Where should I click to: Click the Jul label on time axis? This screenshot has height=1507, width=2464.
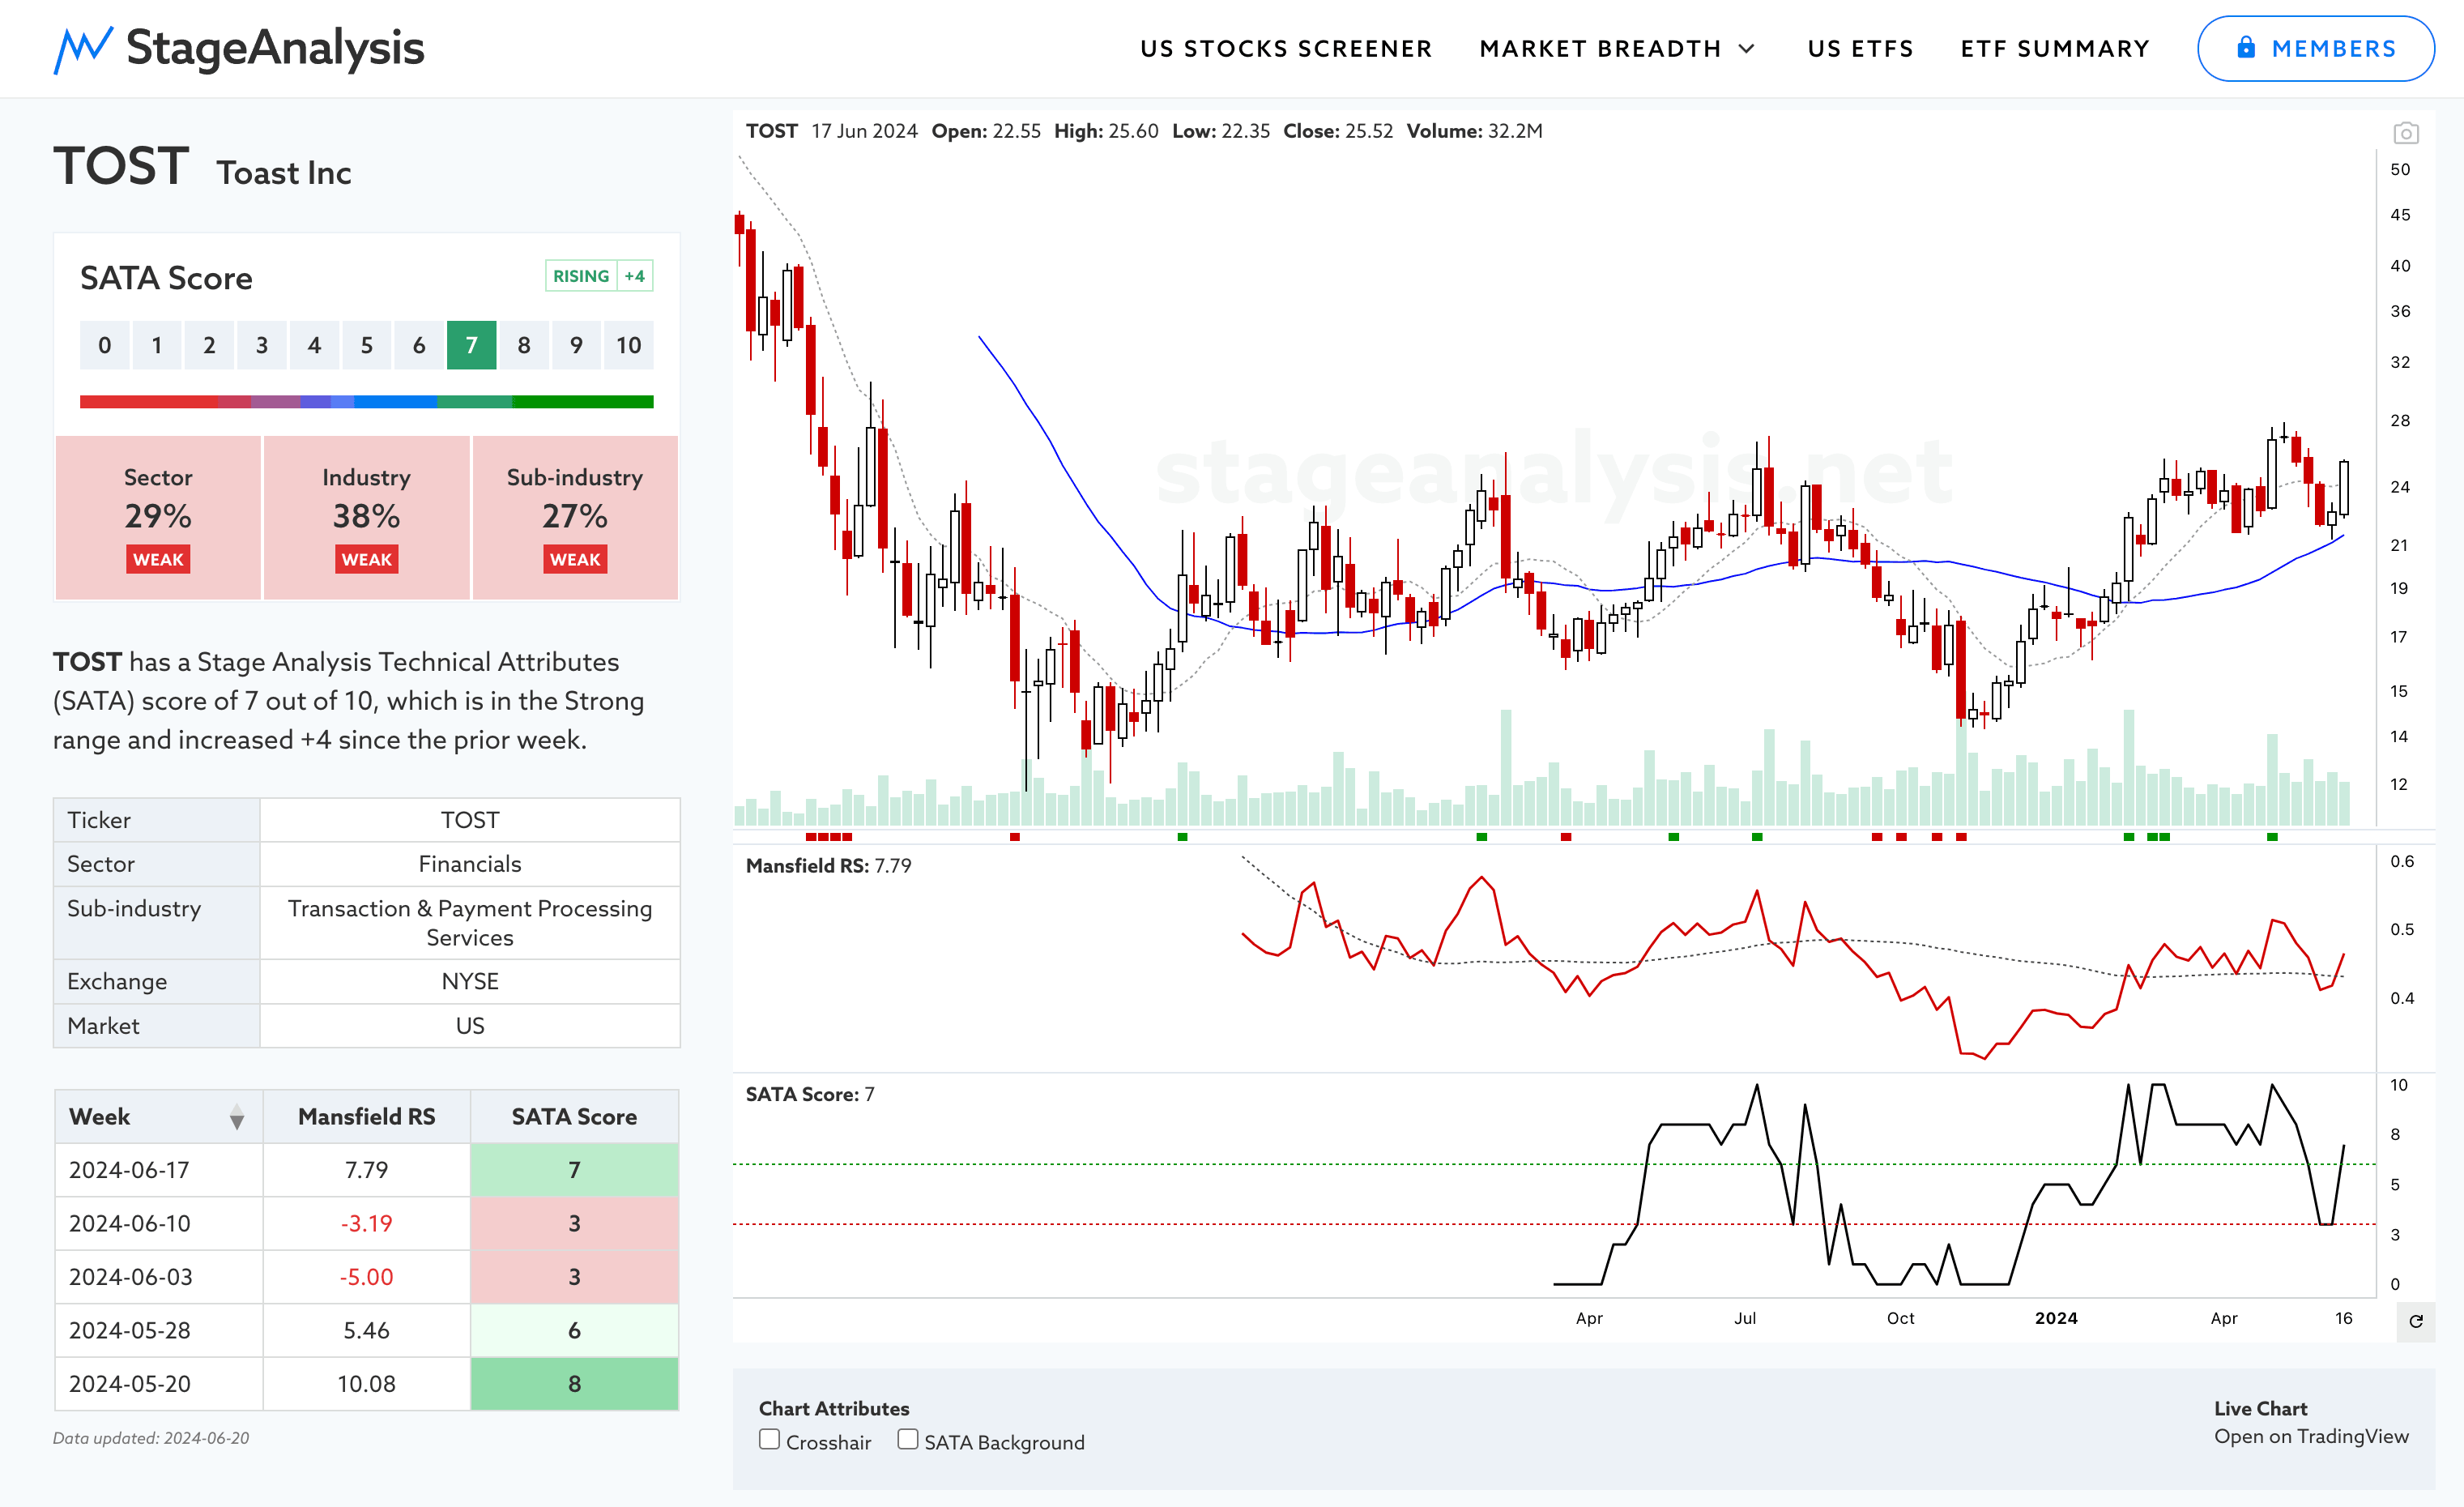pos(1745,1318)
